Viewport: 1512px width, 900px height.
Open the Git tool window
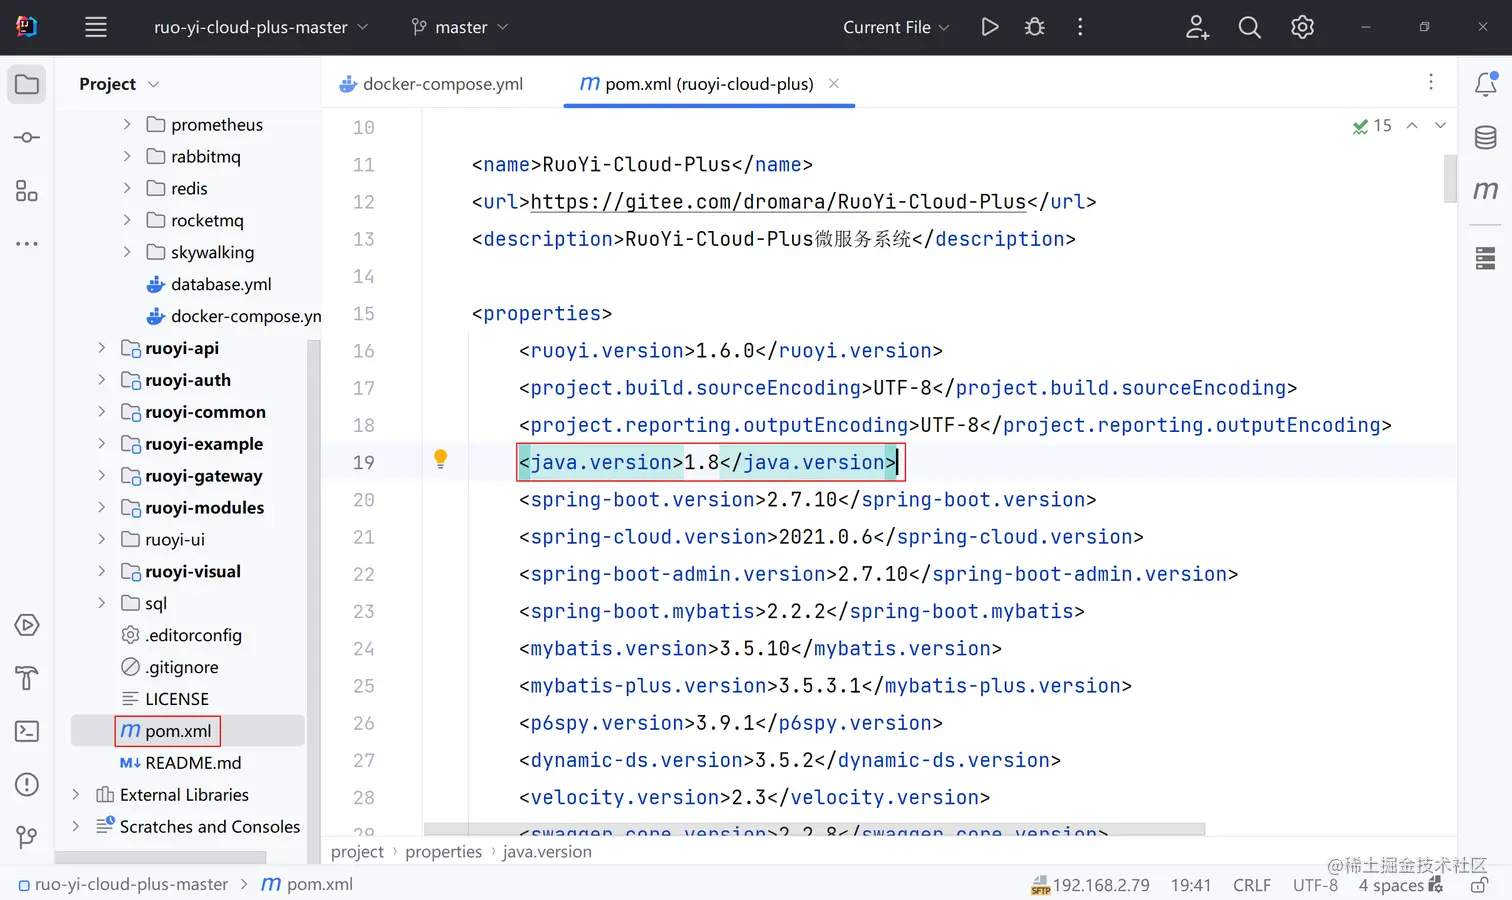tap(27, 837)
